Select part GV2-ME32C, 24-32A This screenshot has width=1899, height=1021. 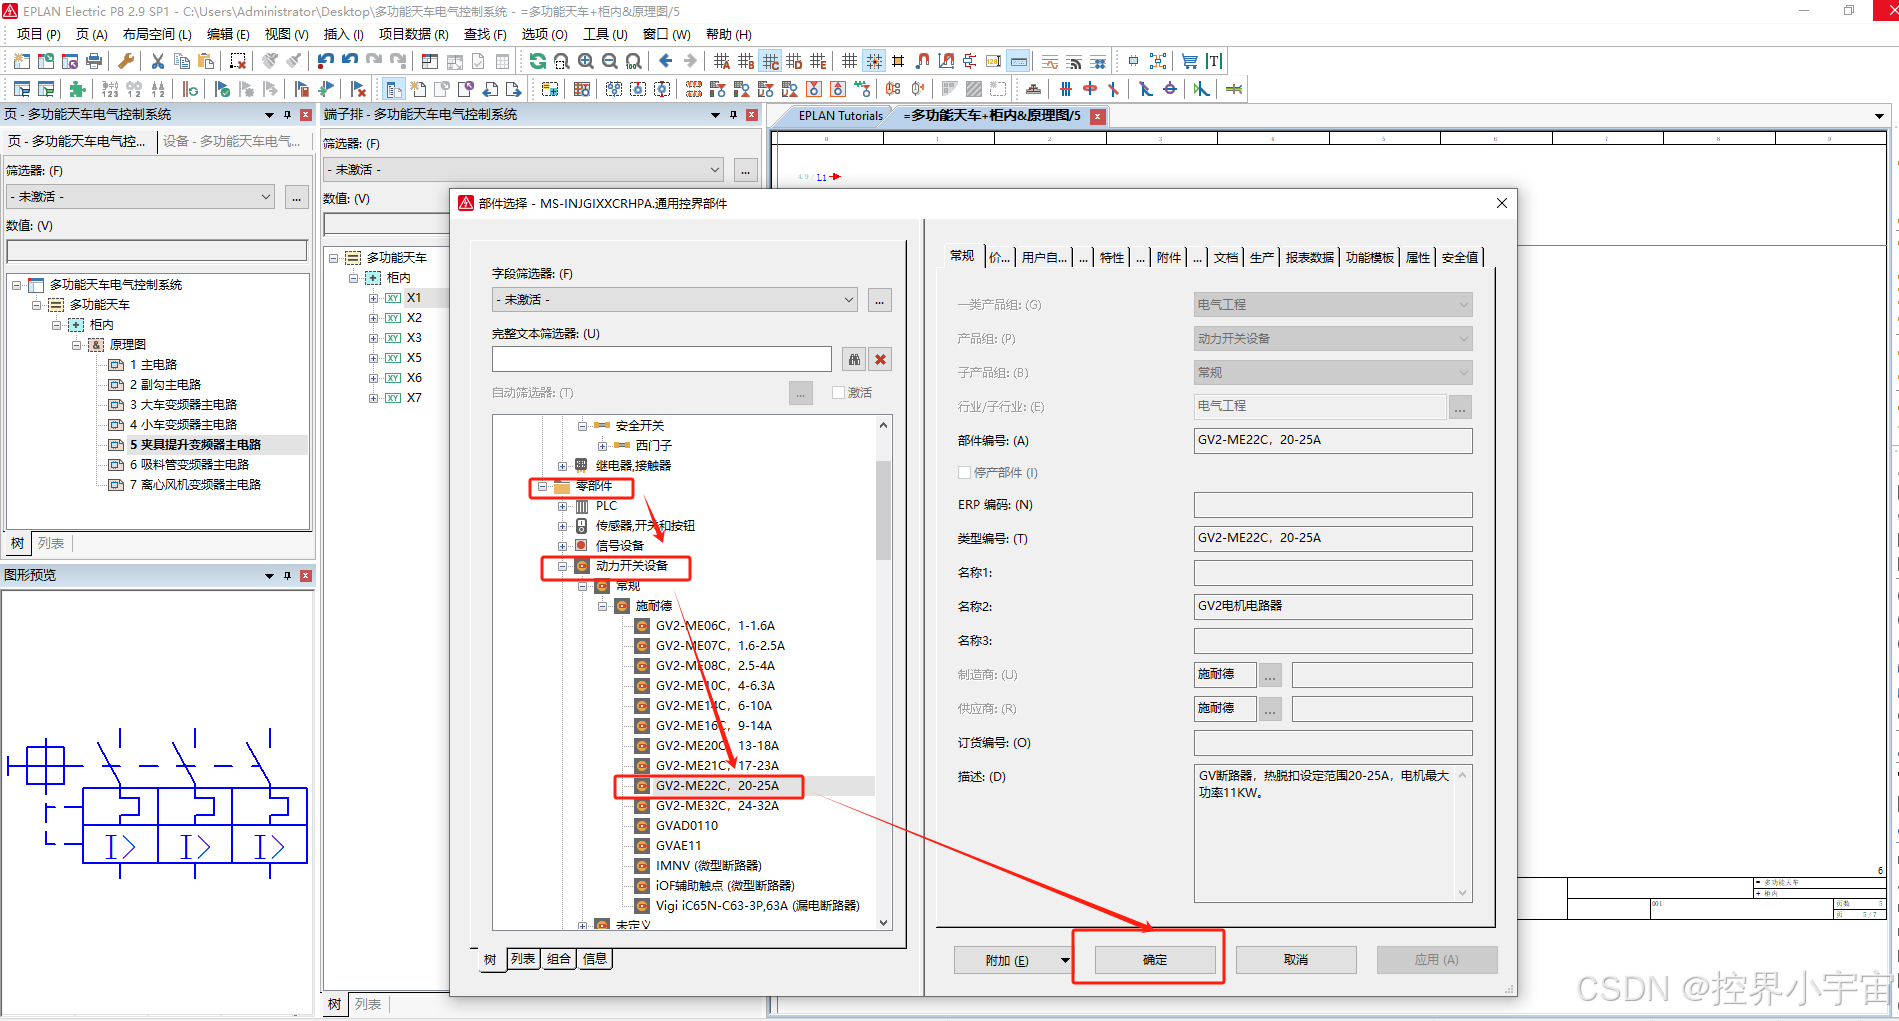point(717,806)
